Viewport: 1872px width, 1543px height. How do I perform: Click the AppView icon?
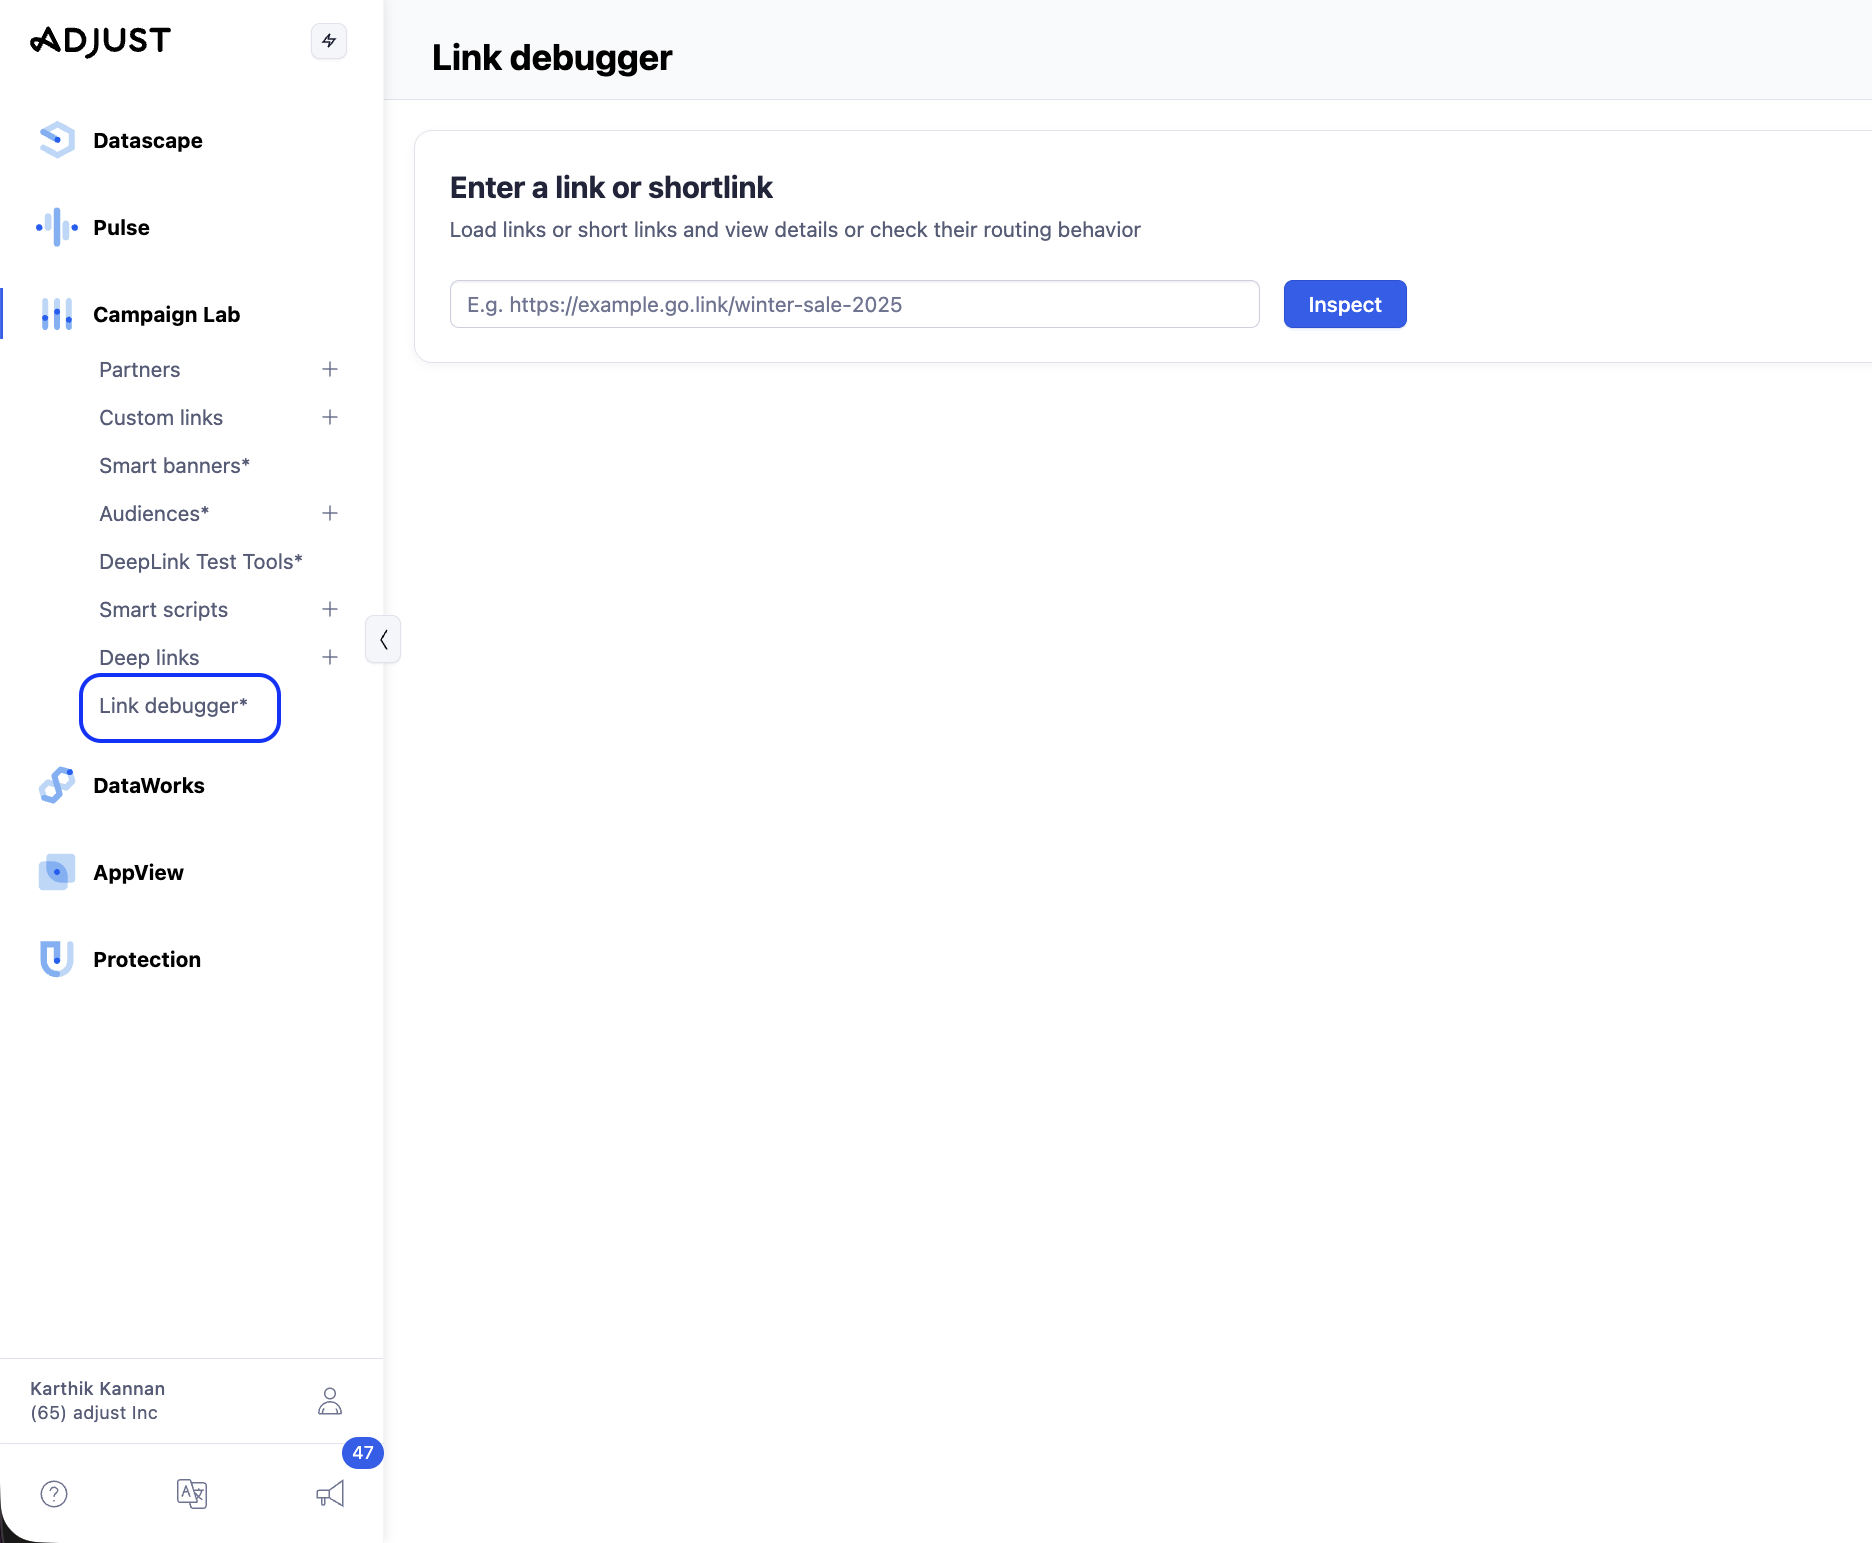[x=57, y=872]
